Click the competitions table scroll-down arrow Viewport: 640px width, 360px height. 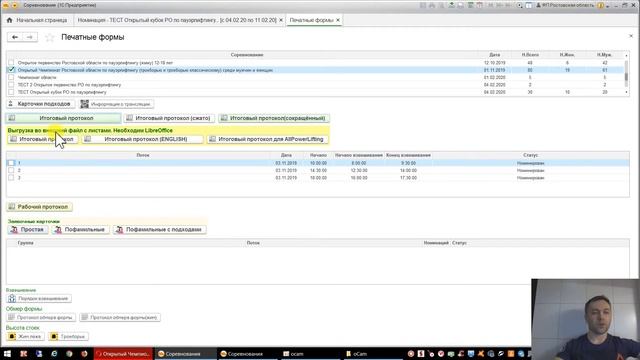click(x=627, y=93)
